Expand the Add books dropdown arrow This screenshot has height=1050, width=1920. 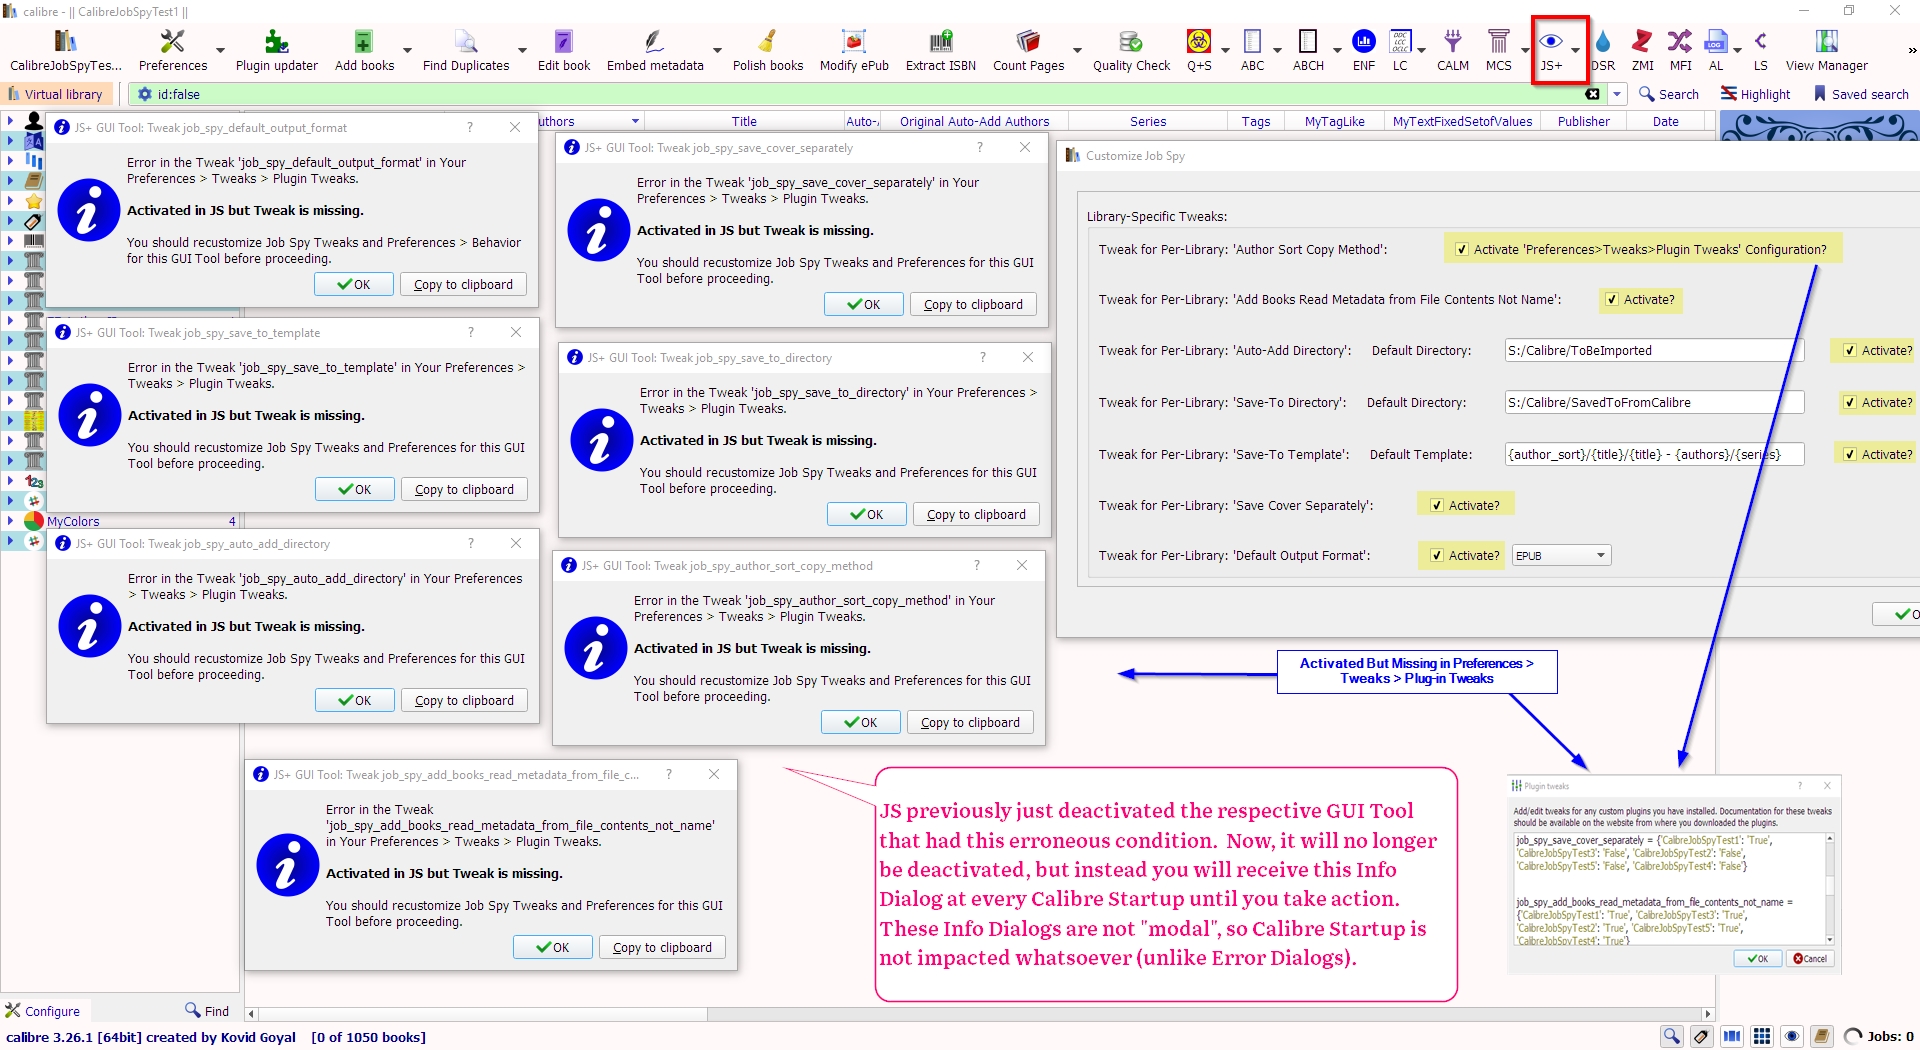(407, 50)
